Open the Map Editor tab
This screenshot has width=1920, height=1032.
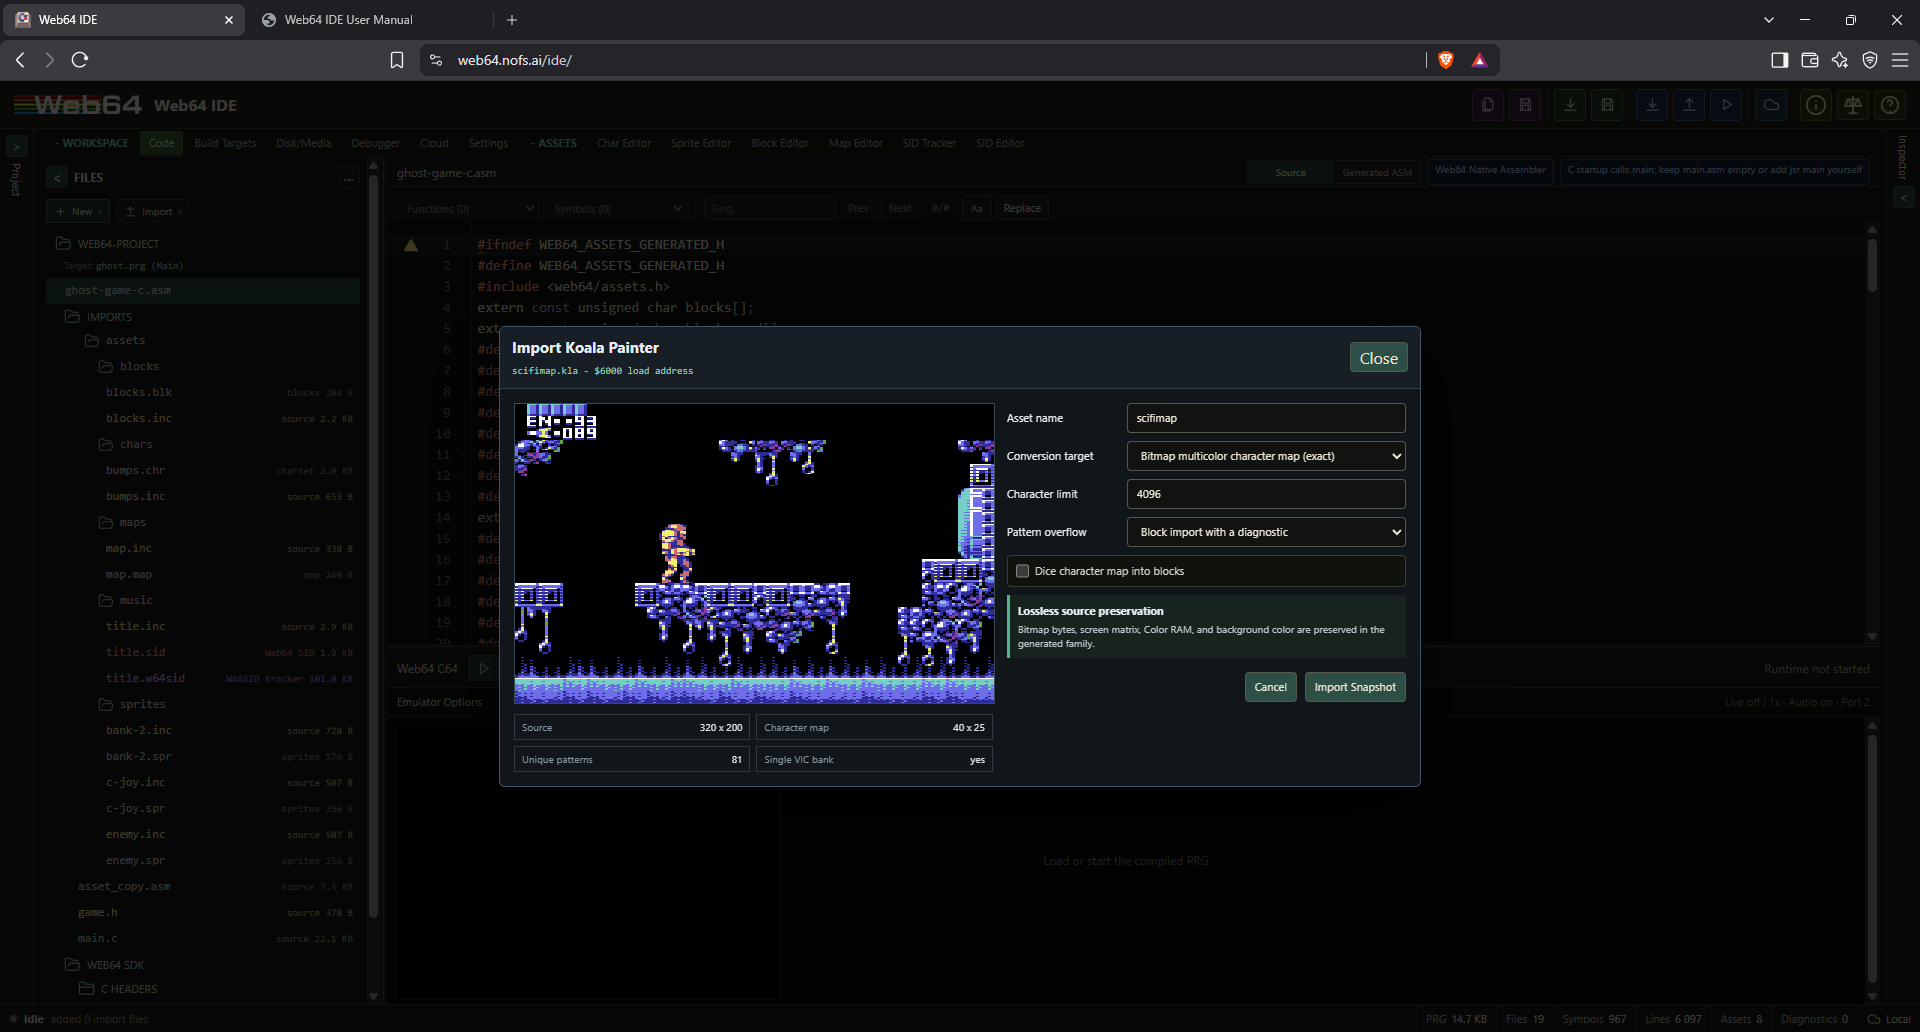pyautogui.click(x=855, y=143)
